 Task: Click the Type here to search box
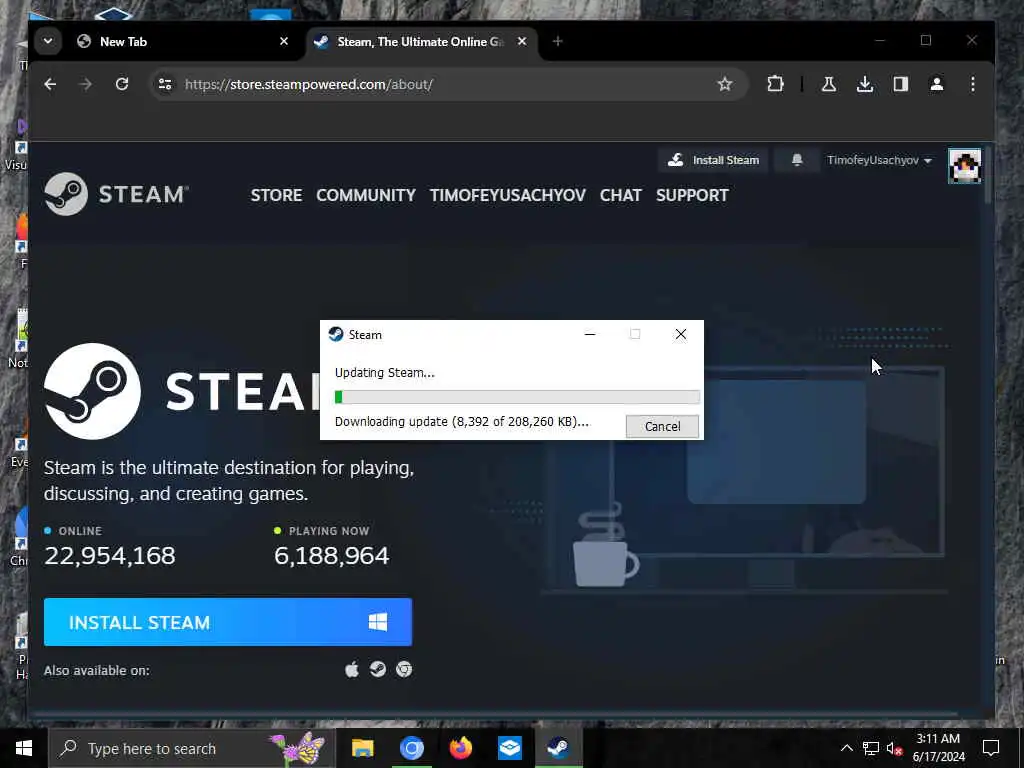pyautogui.click(x=191, y=748)
